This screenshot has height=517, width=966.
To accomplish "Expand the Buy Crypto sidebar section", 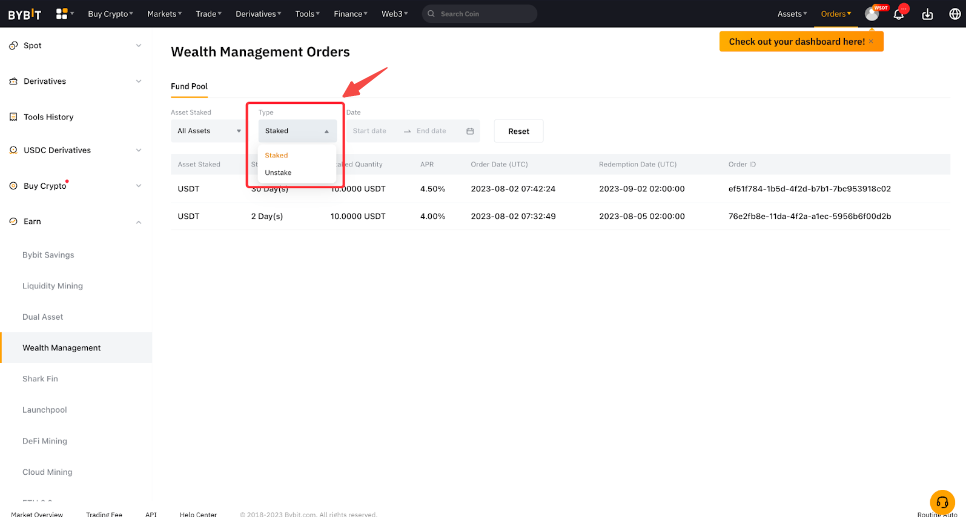I will click(x=139, y=186).
